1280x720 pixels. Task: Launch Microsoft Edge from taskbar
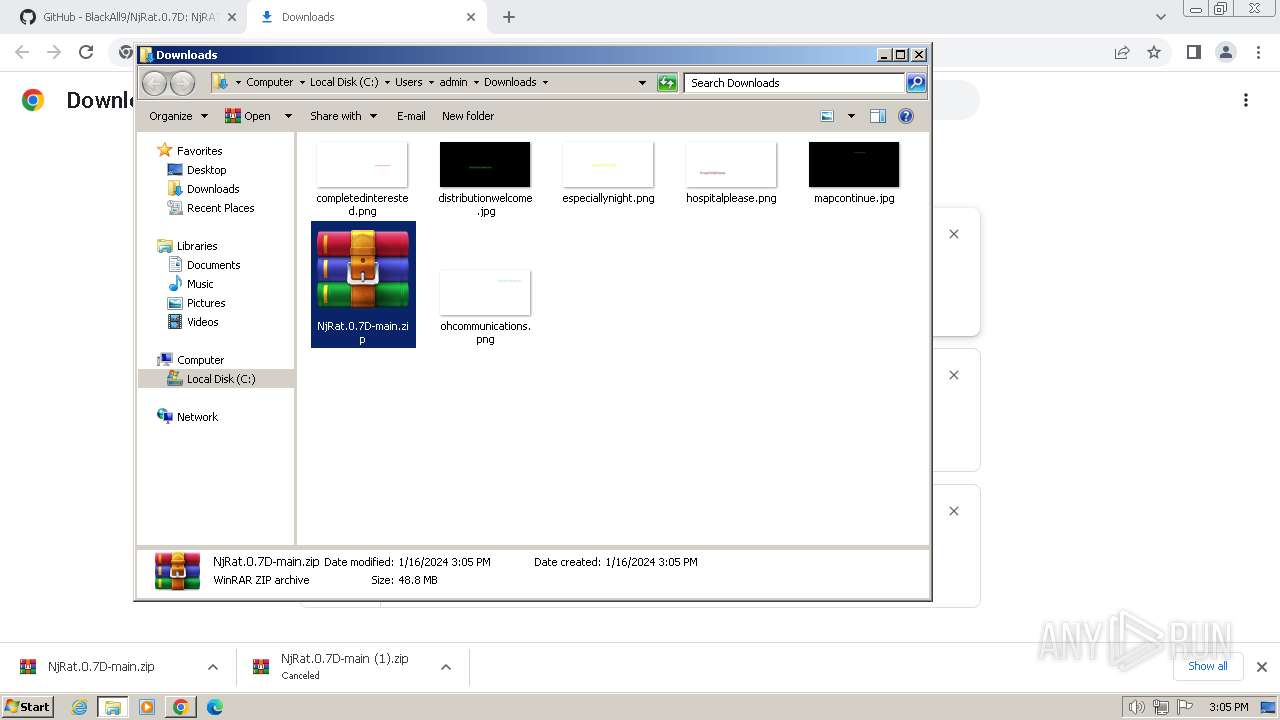tap(215, 707)
